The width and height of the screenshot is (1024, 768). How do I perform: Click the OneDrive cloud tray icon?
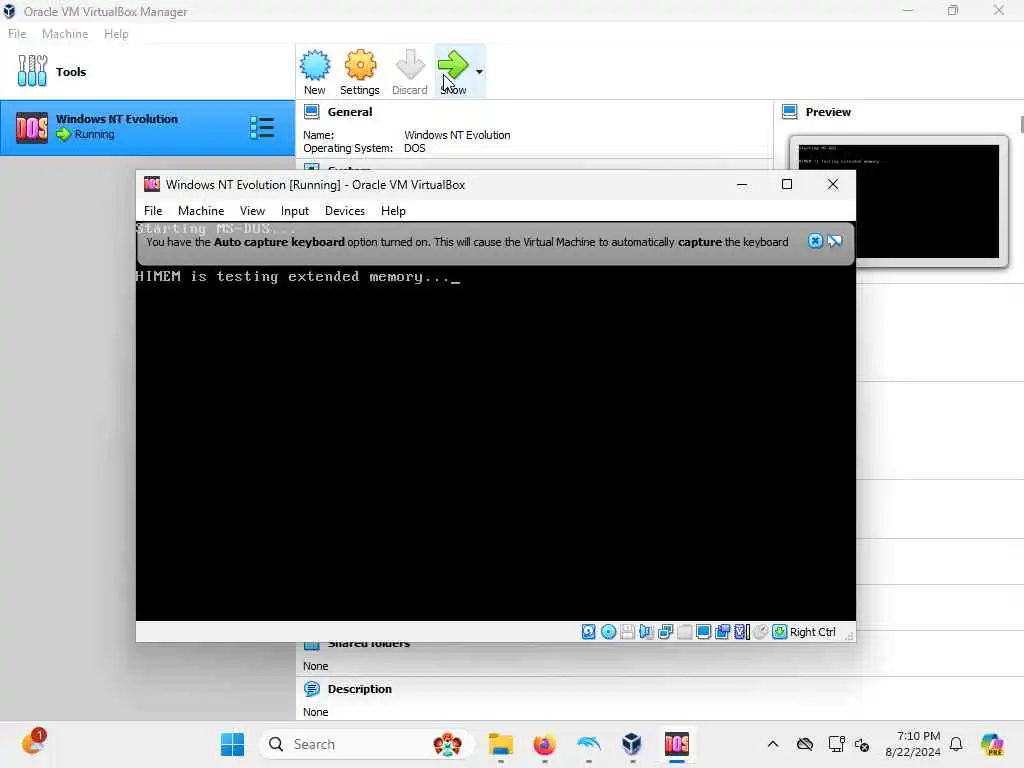tap(805, 744)
